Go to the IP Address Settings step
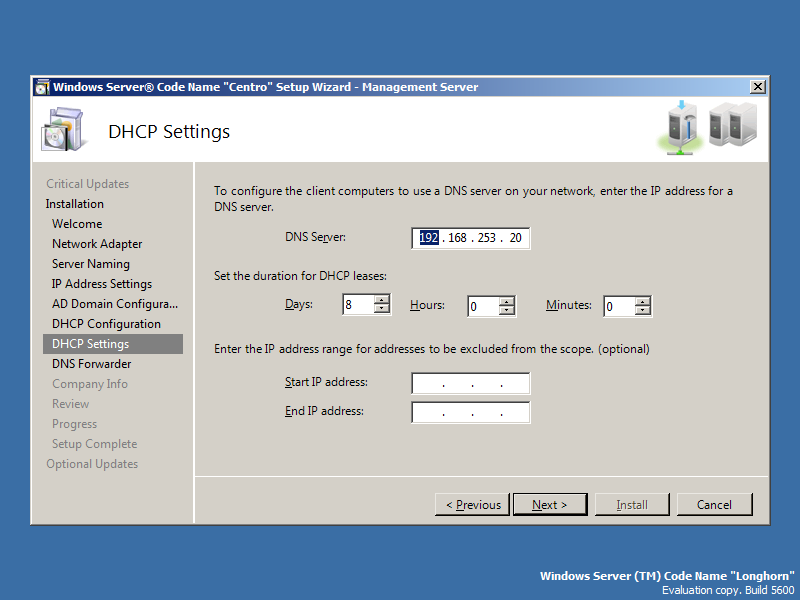800x600 pixels. (x=102, y=284)
